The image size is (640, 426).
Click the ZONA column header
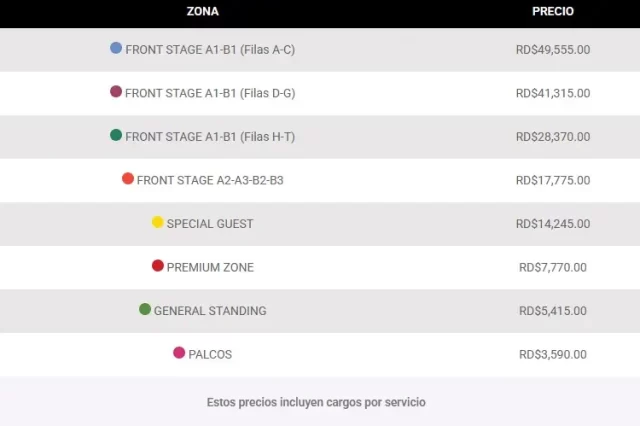click(x=202, y=11)
